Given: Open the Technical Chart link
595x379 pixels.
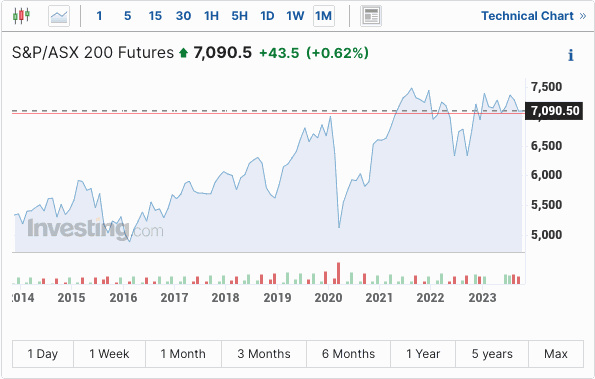Looking at the screenshot, I should pyautogui.click(x=534, y=16).
